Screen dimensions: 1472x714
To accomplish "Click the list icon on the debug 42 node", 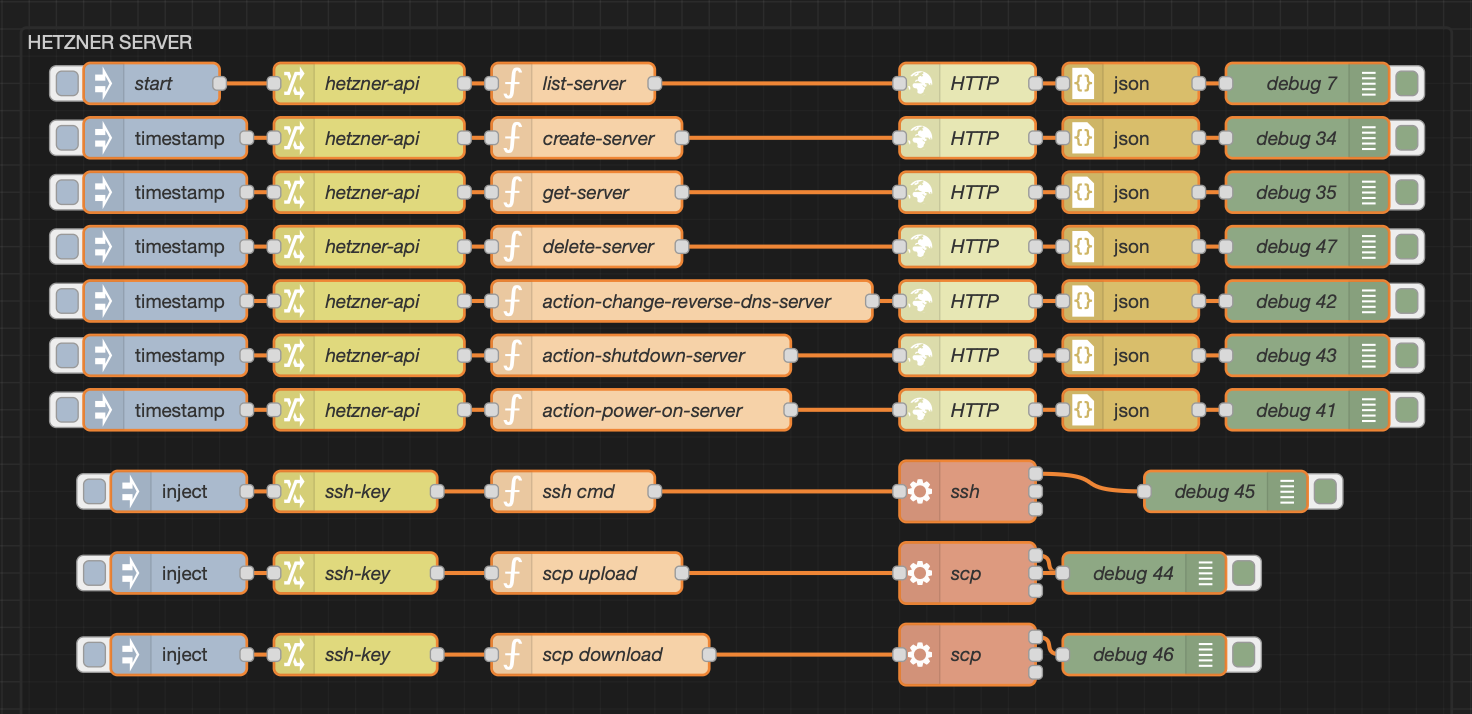I will point(1368,302).
